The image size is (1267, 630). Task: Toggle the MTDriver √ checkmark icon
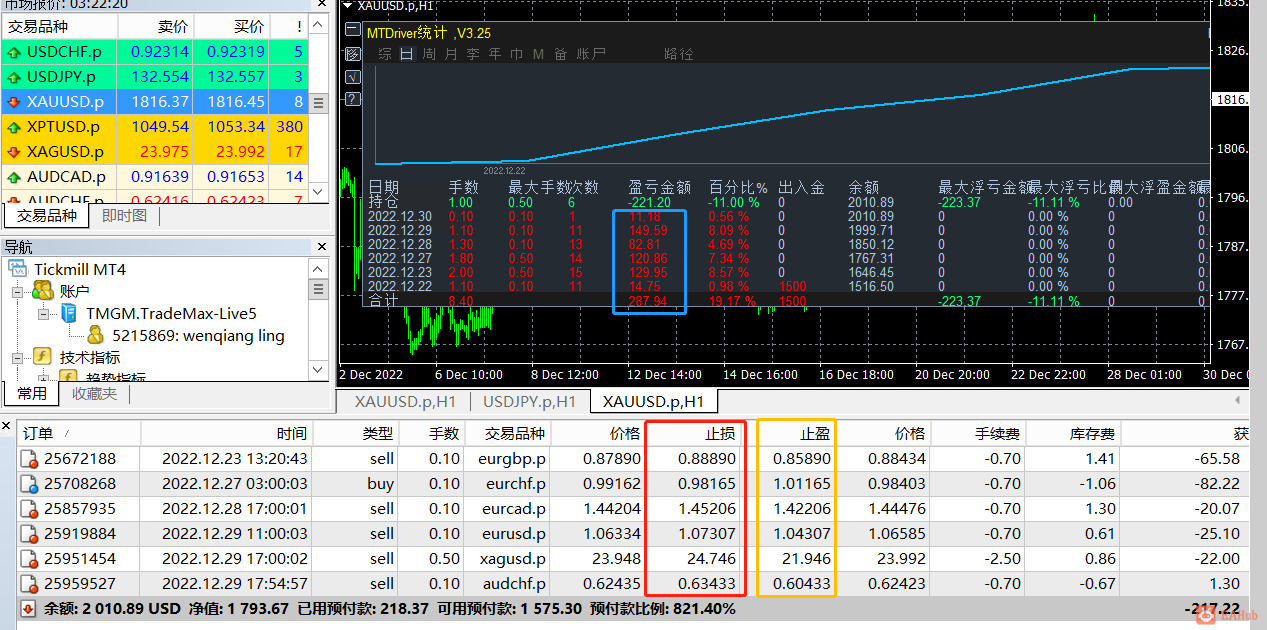coord(352,77)
